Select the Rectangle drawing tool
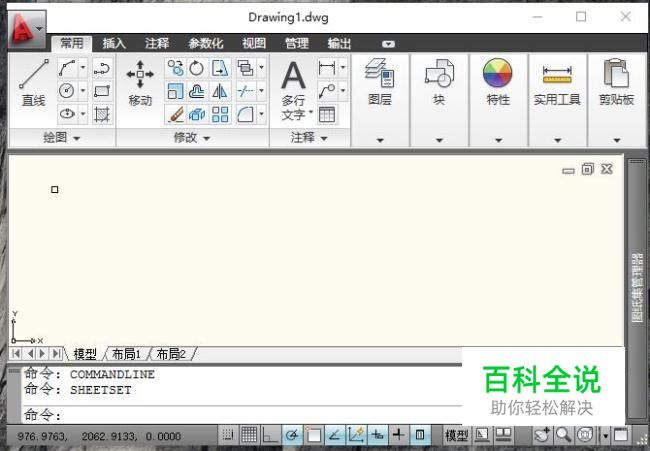This screenshot has width=650, height=451. click(x=102, y=90)
